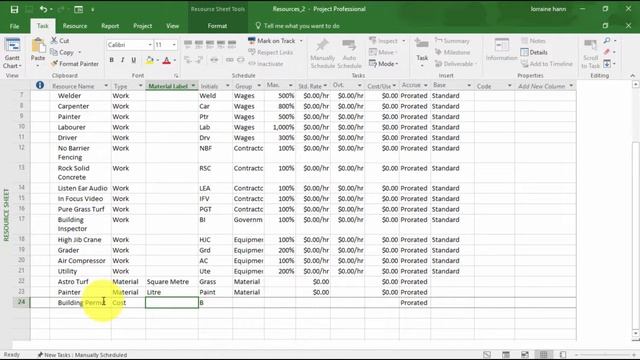The height and width of the screenshot is (360, 640).
Task: Open Group column filter dropdown
Action: click(x=259, y=86)
